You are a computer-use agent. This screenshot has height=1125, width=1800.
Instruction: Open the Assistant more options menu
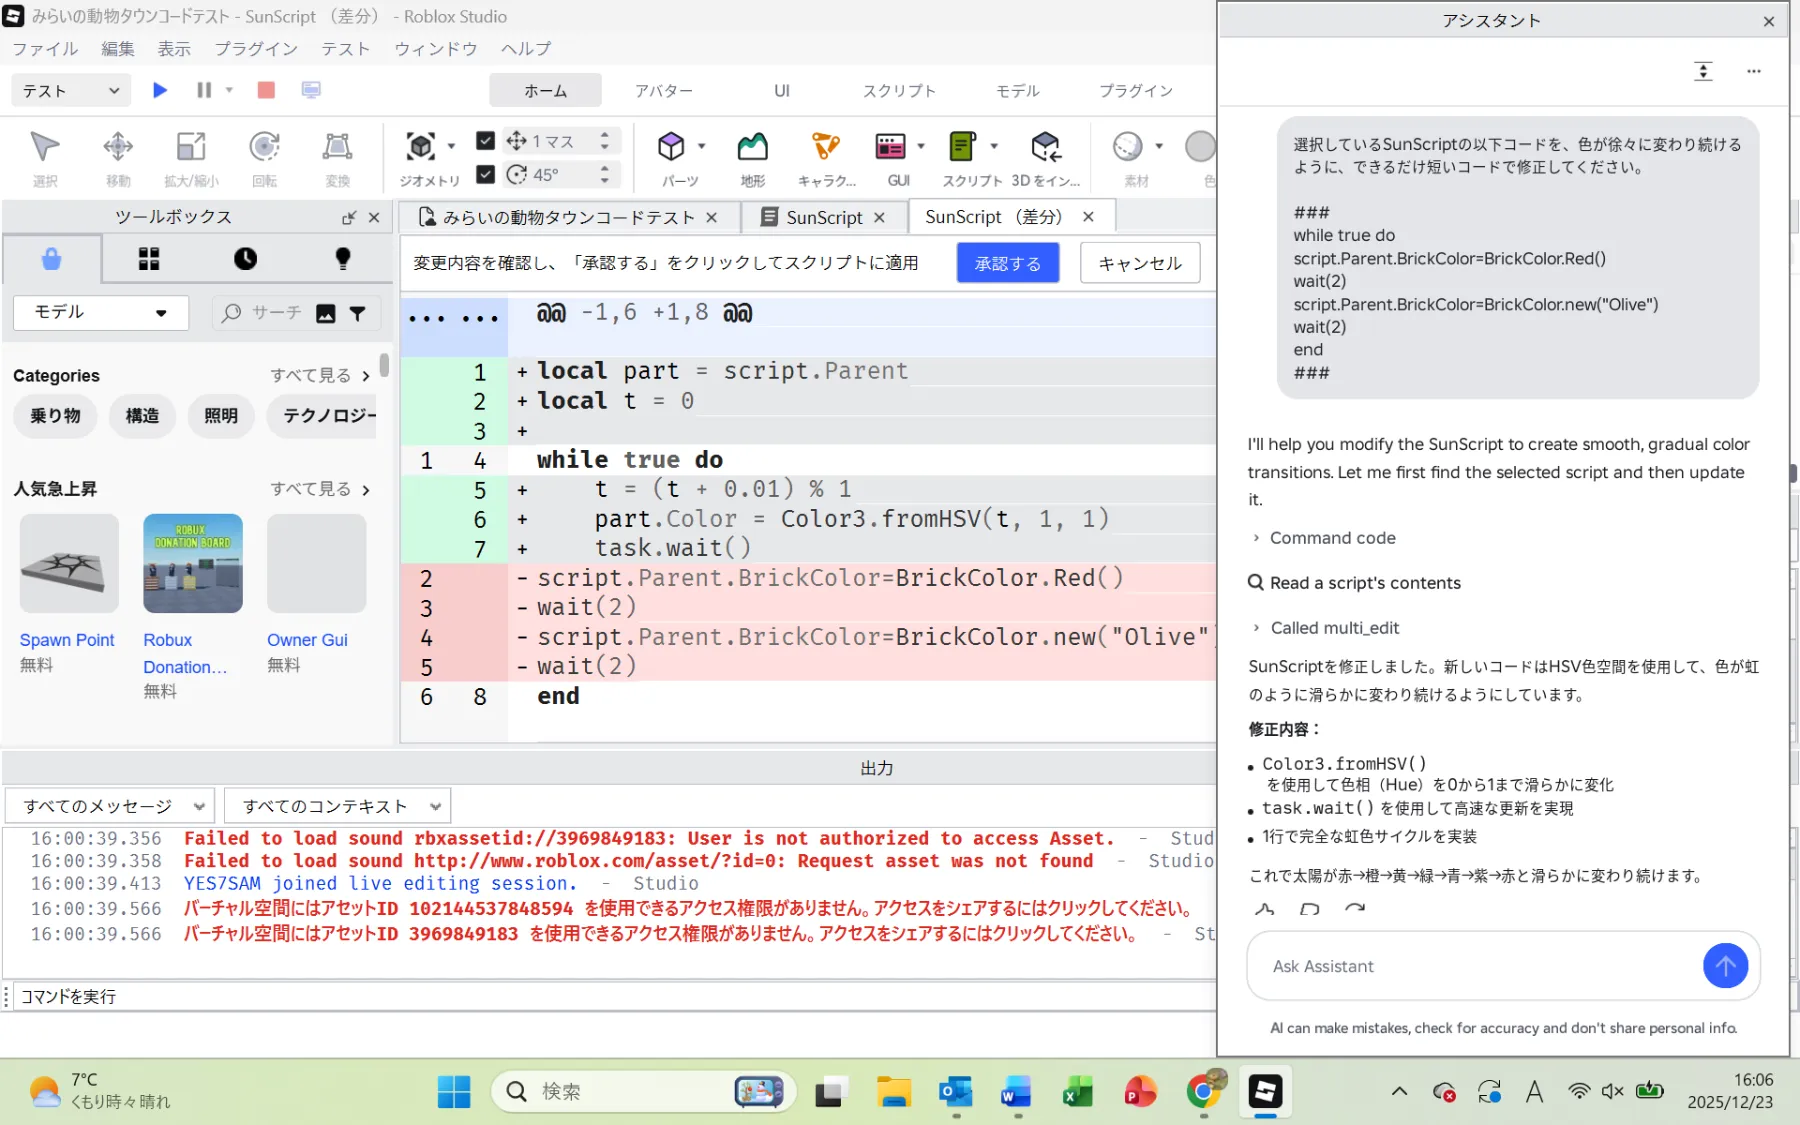(1754, 71)
